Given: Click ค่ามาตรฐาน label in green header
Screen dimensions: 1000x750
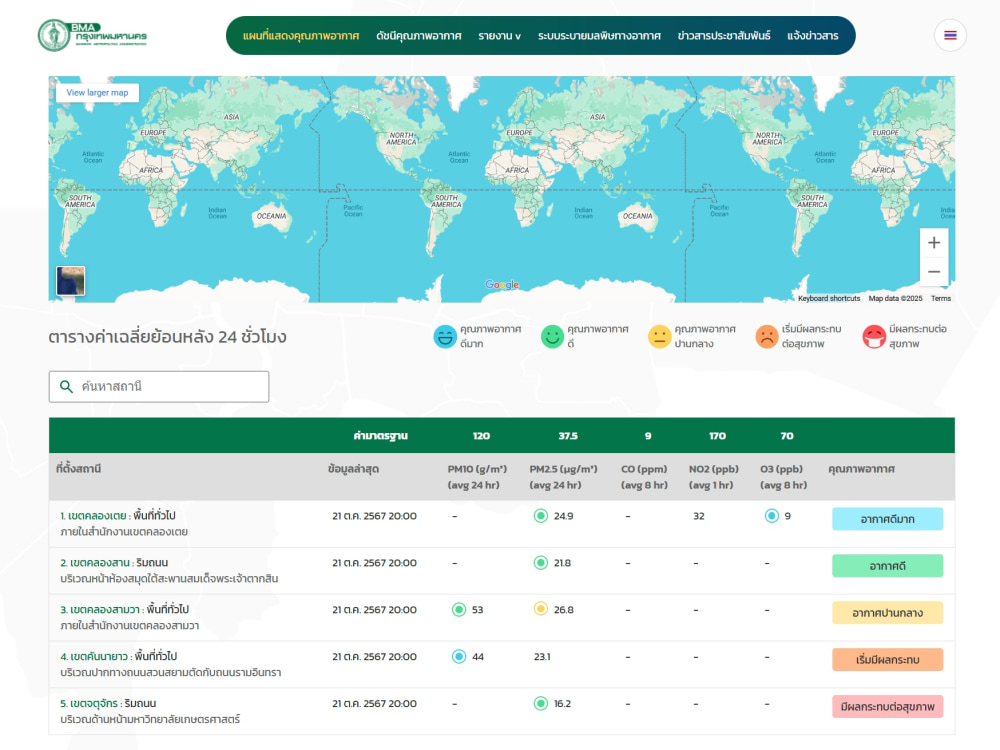Looking at the screenshot, I should [x=380, y=436].
